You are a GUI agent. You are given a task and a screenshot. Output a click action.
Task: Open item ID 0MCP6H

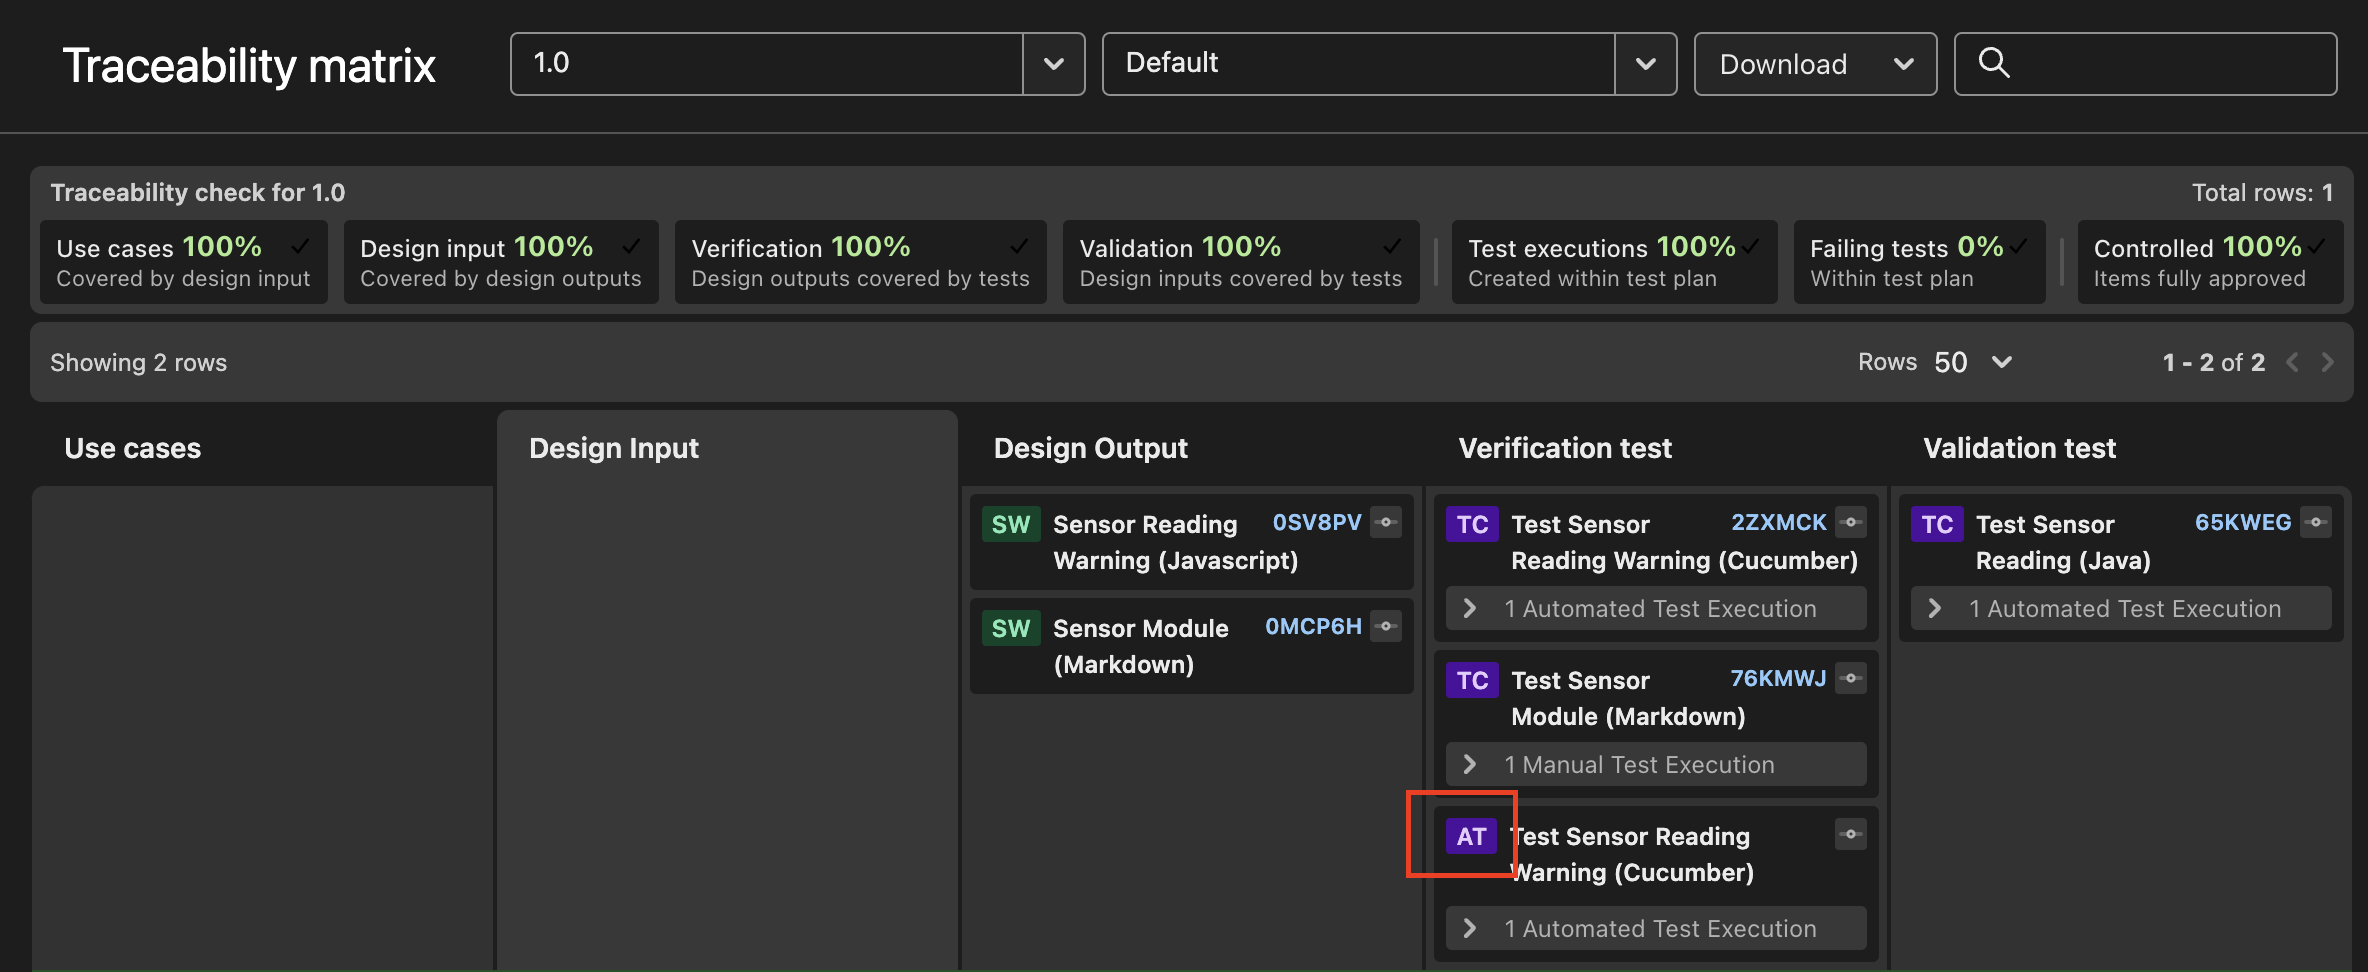(x=1313, y=626)
